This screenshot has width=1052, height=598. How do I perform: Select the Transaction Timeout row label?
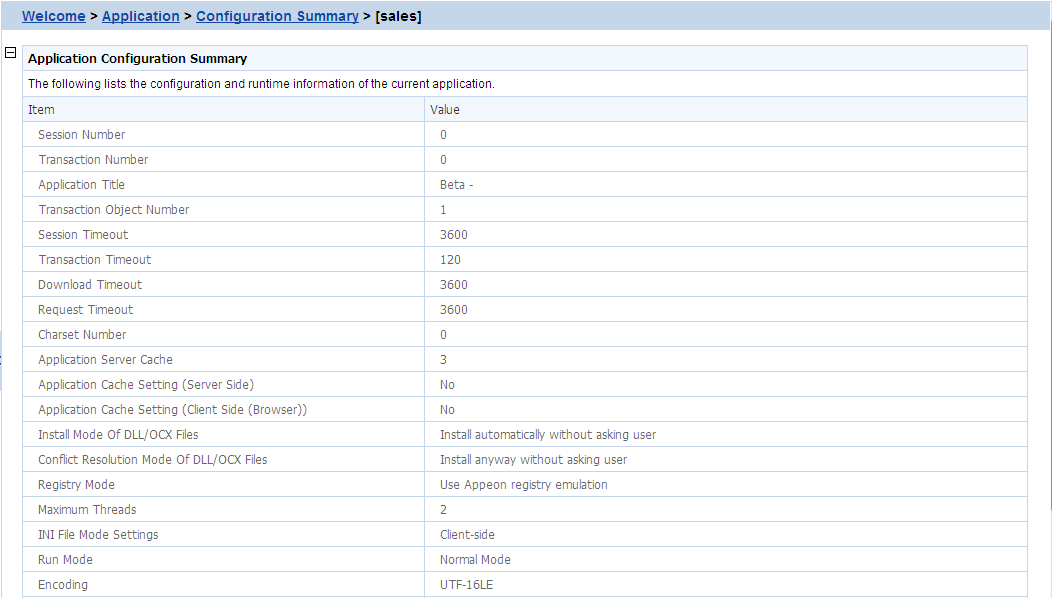95,260
